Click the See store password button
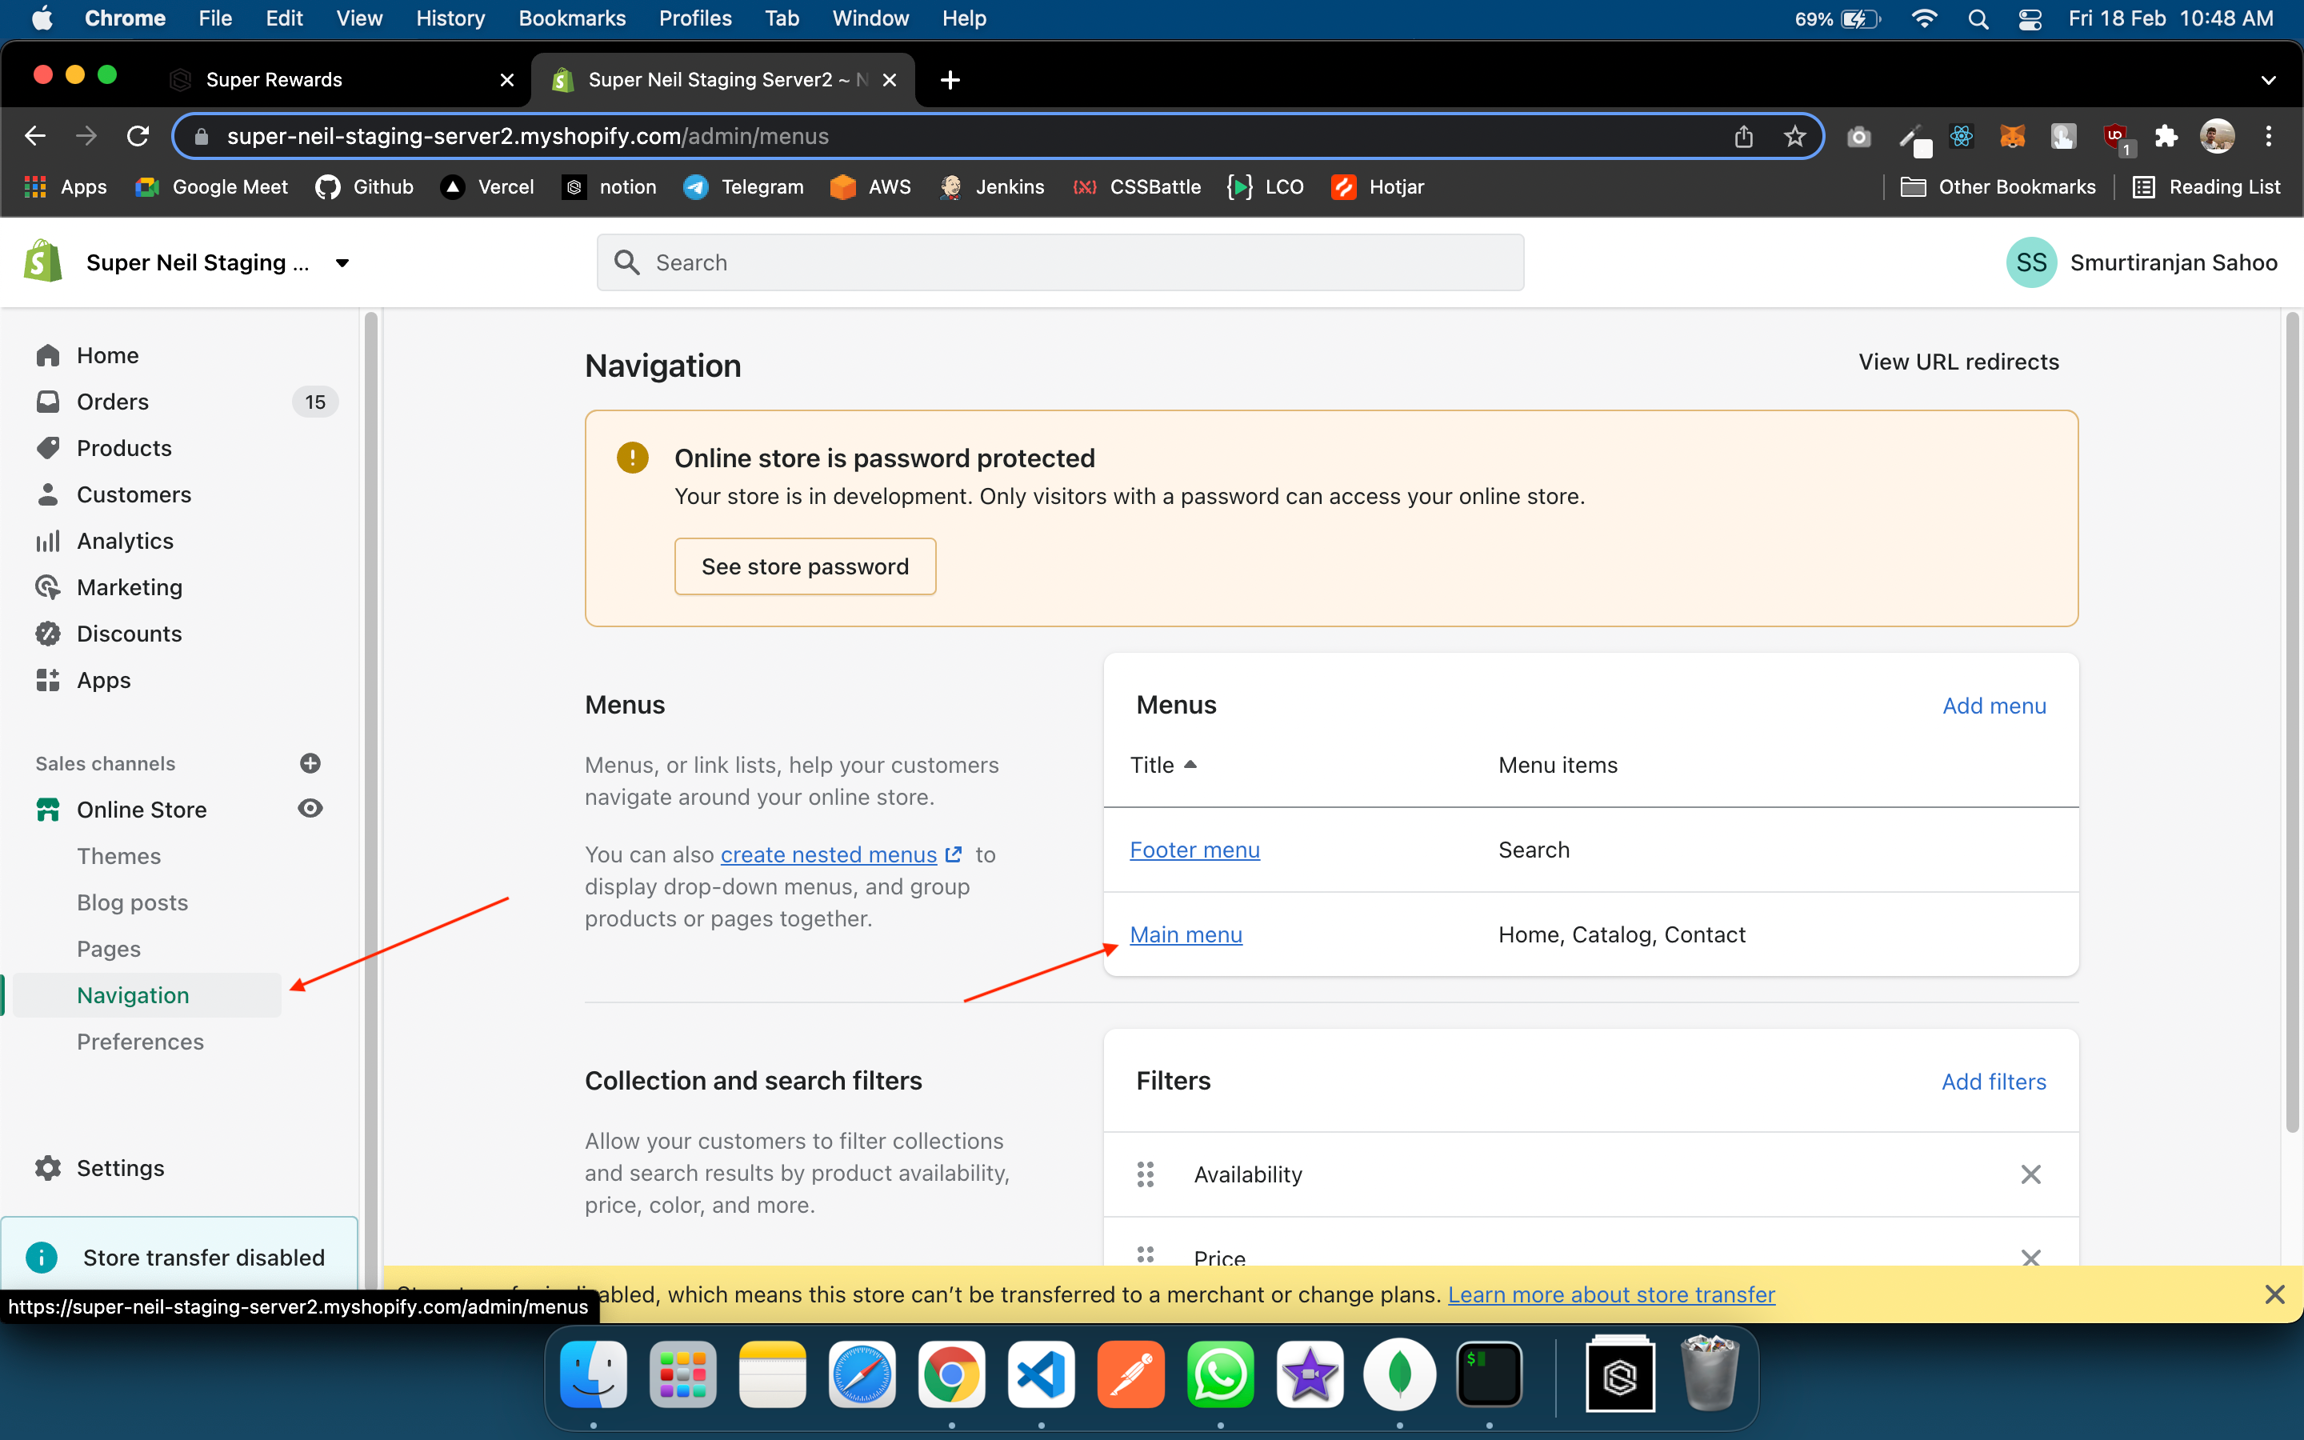The image size is (2304, 1440). click(x=805, y=566)
